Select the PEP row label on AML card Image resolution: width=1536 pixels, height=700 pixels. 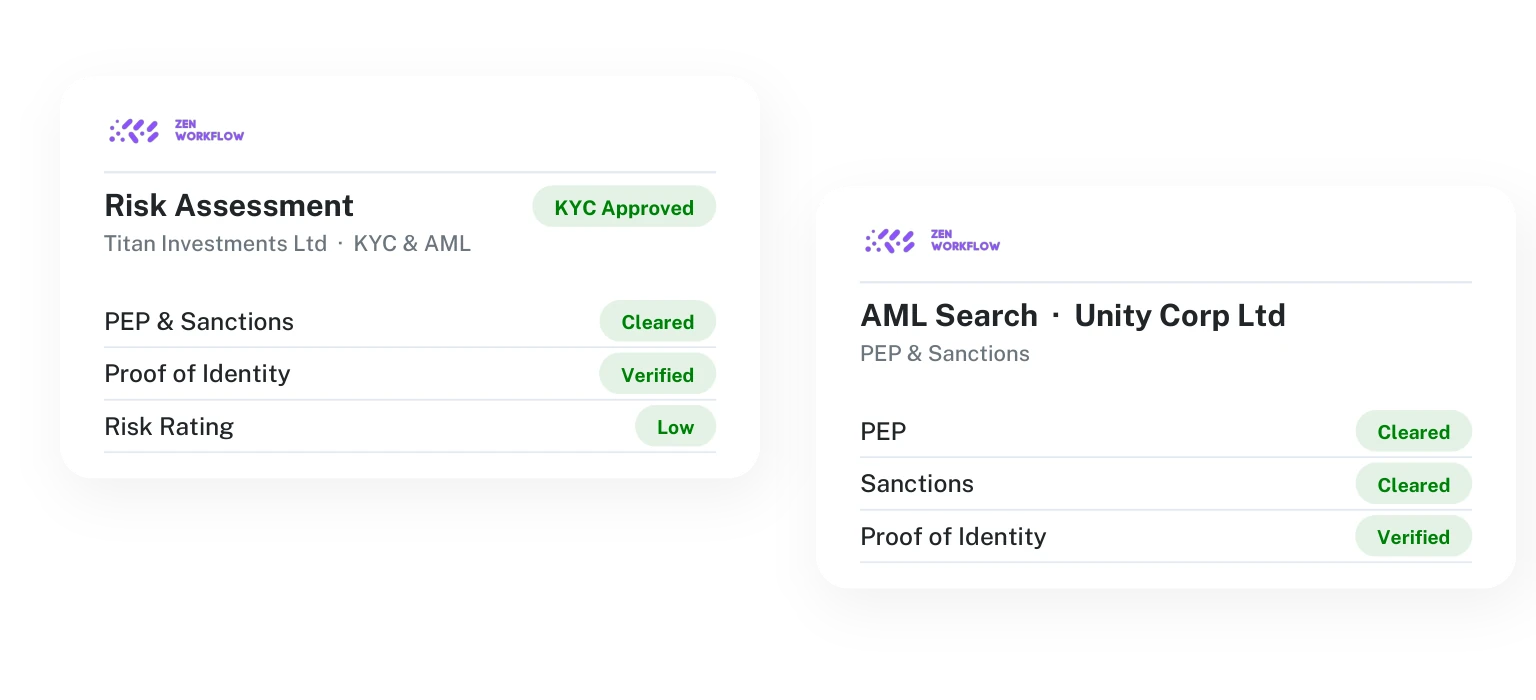883,431
